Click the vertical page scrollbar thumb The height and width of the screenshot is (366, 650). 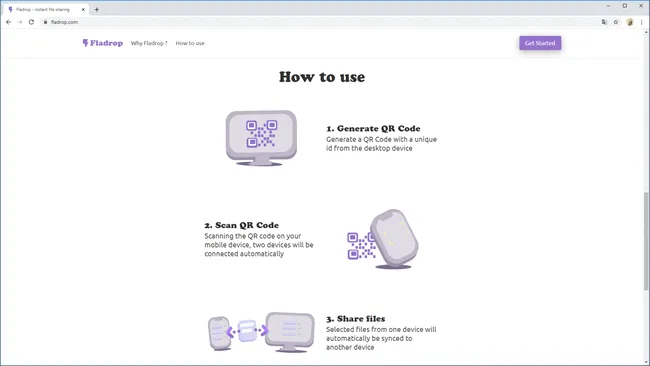pyautogui.click(x=646, y=240)
